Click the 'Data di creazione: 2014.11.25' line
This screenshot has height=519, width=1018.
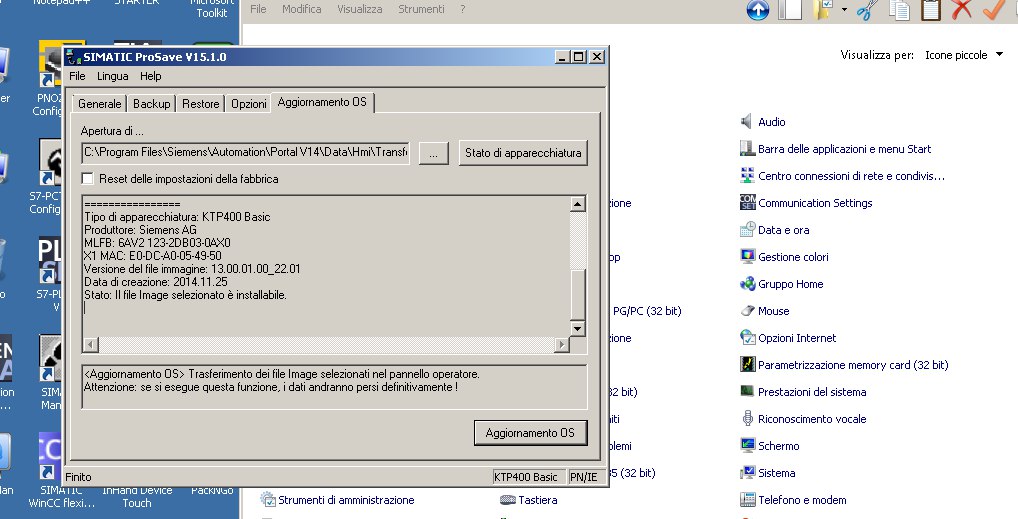click(156, 281)
